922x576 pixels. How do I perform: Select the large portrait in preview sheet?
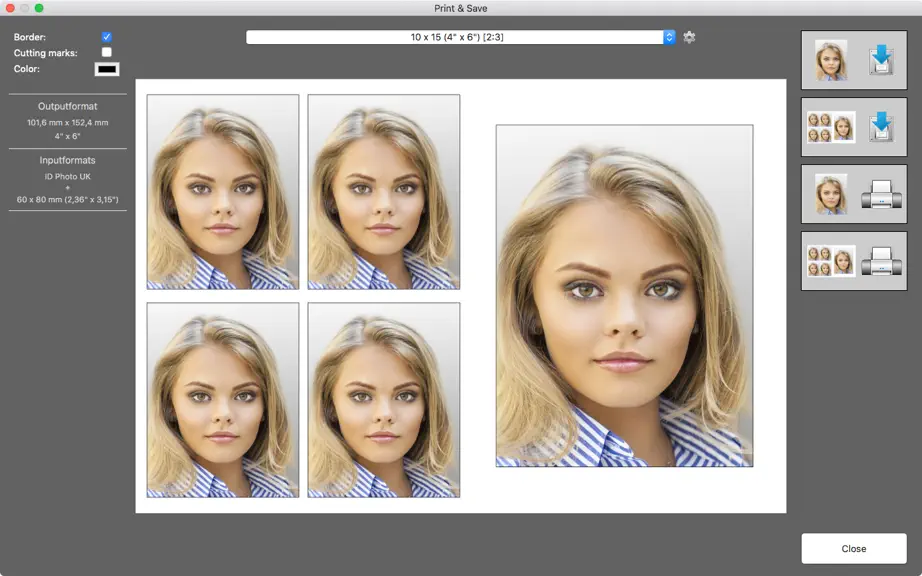pos(624,296)
